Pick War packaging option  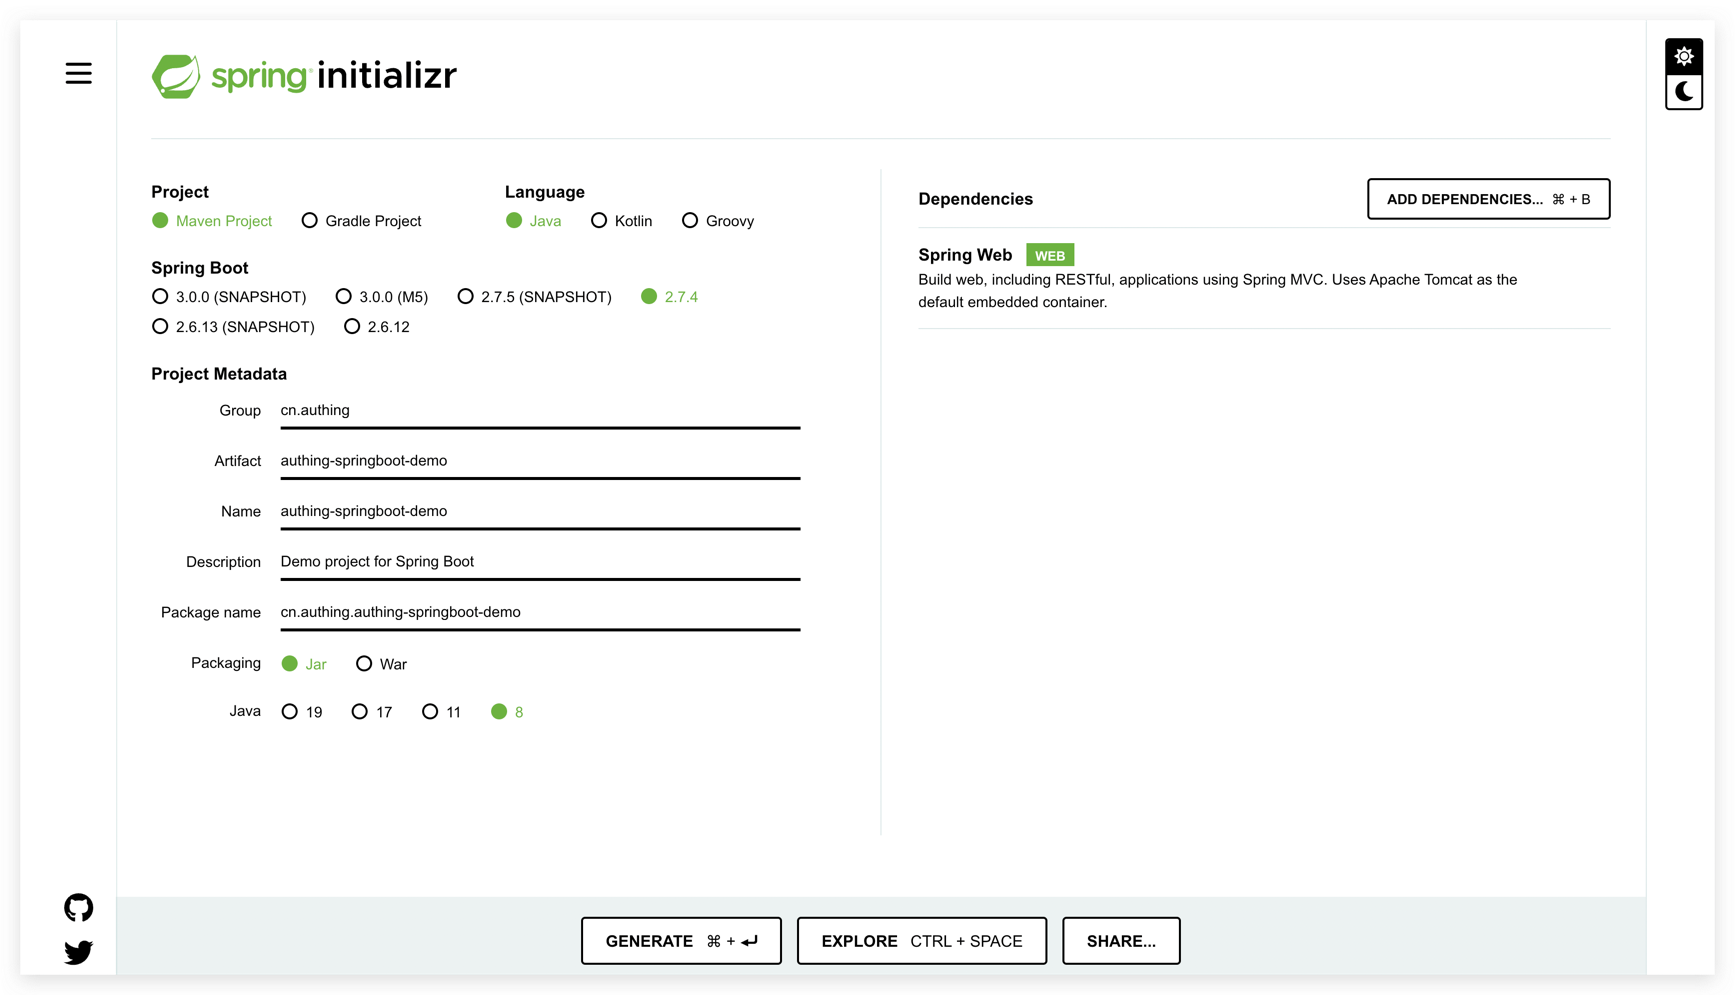[x=364, y=664]
